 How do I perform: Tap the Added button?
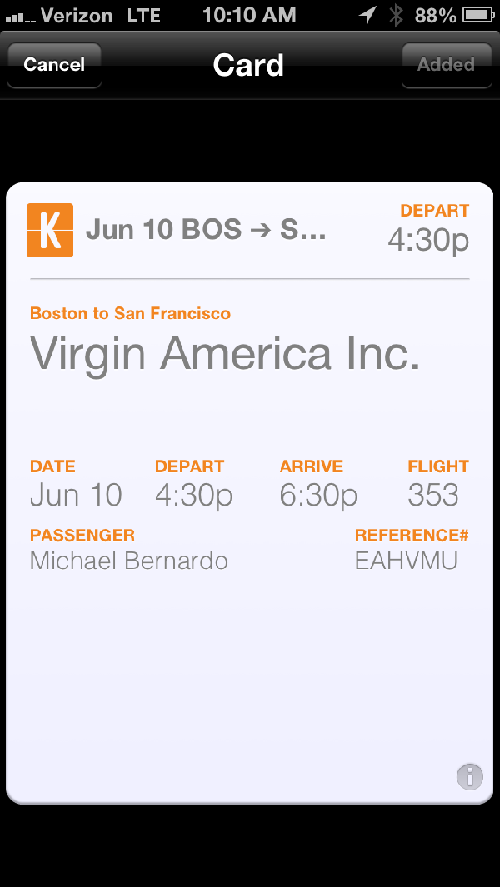[x=446, y=65]
